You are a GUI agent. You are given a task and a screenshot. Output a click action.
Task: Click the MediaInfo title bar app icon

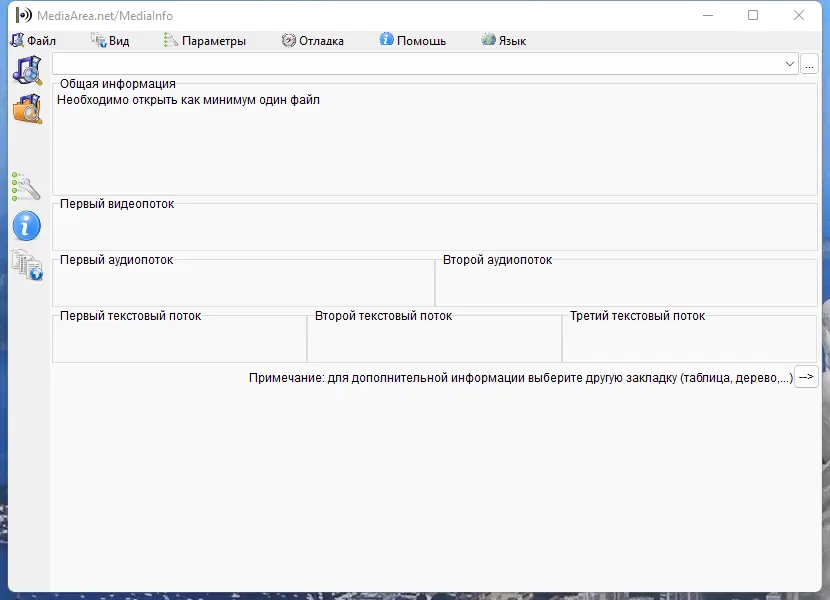click(23, 15)
